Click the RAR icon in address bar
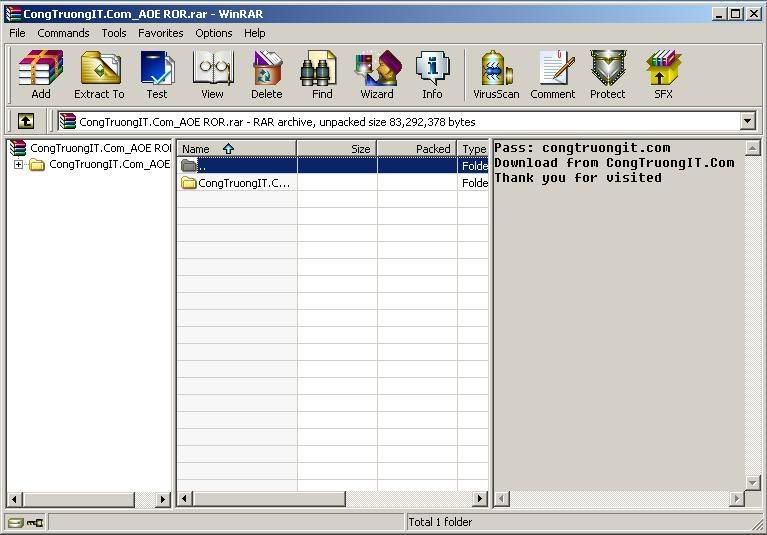Screen dimensions: 767x535 pos(68,121)
